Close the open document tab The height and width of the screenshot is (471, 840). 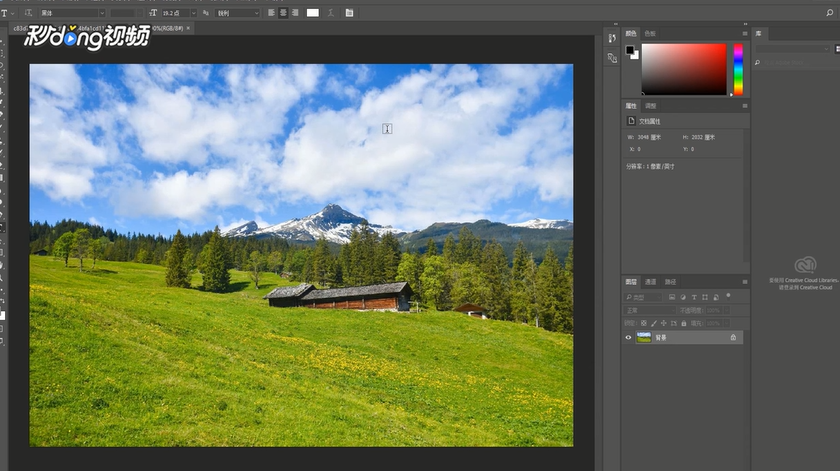coord(188,28)
